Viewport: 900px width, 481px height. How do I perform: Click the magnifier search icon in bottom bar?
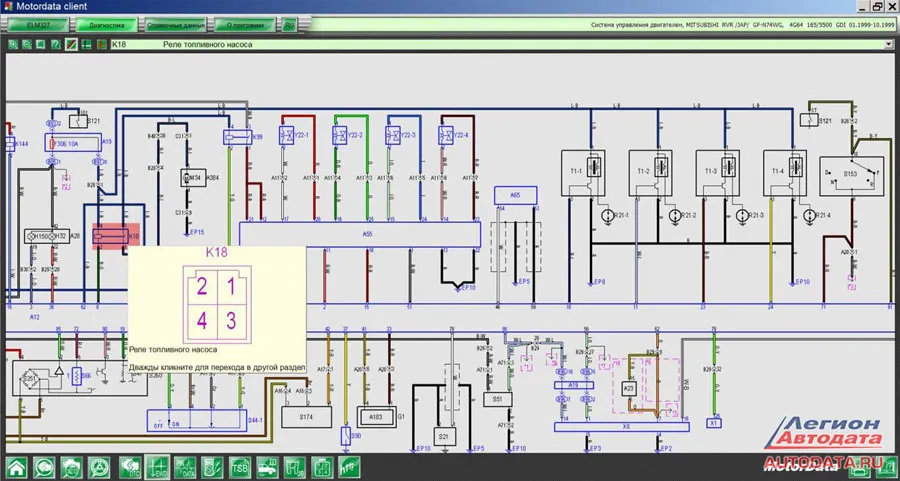click(x=72, y=468)
